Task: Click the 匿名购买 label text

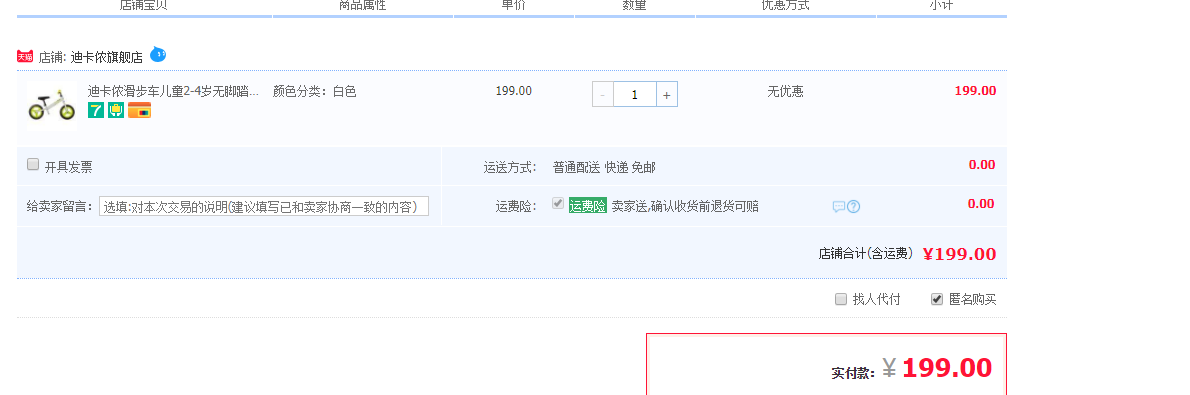Action: (973, 299)
